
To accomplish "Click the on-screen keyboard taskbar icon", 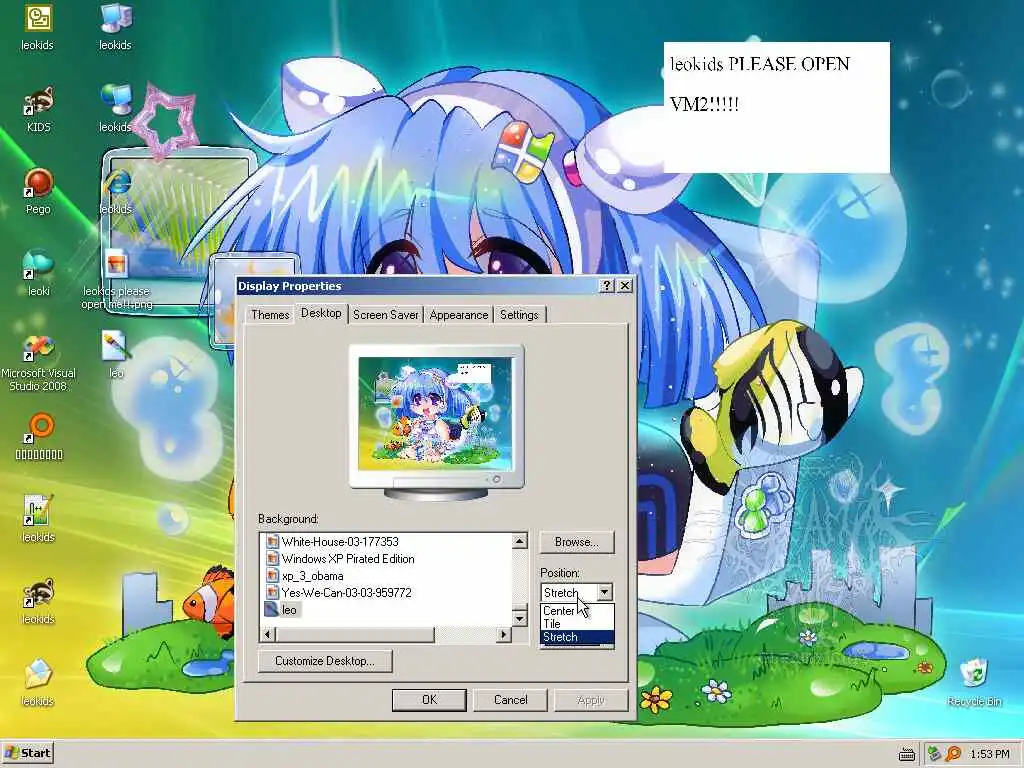I will click(906, 754).
